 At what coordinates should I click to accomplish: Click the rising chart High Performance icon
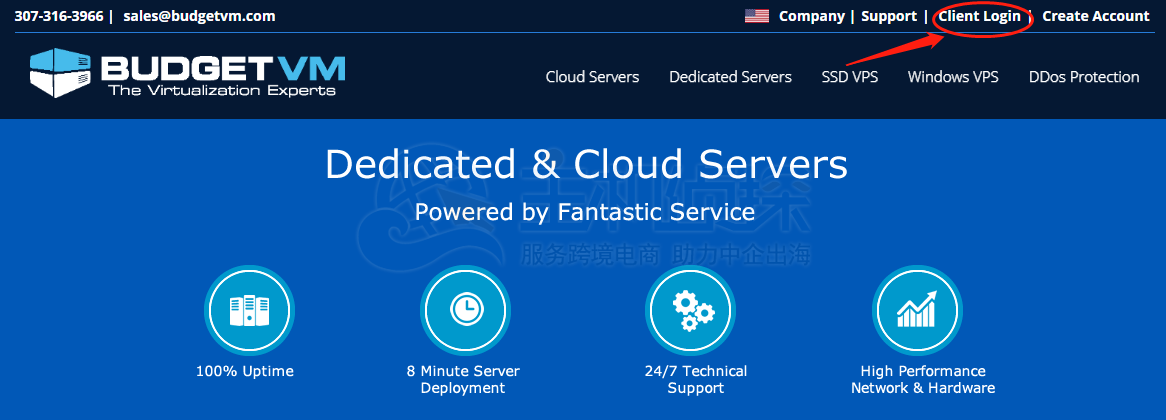pos(917,310)
